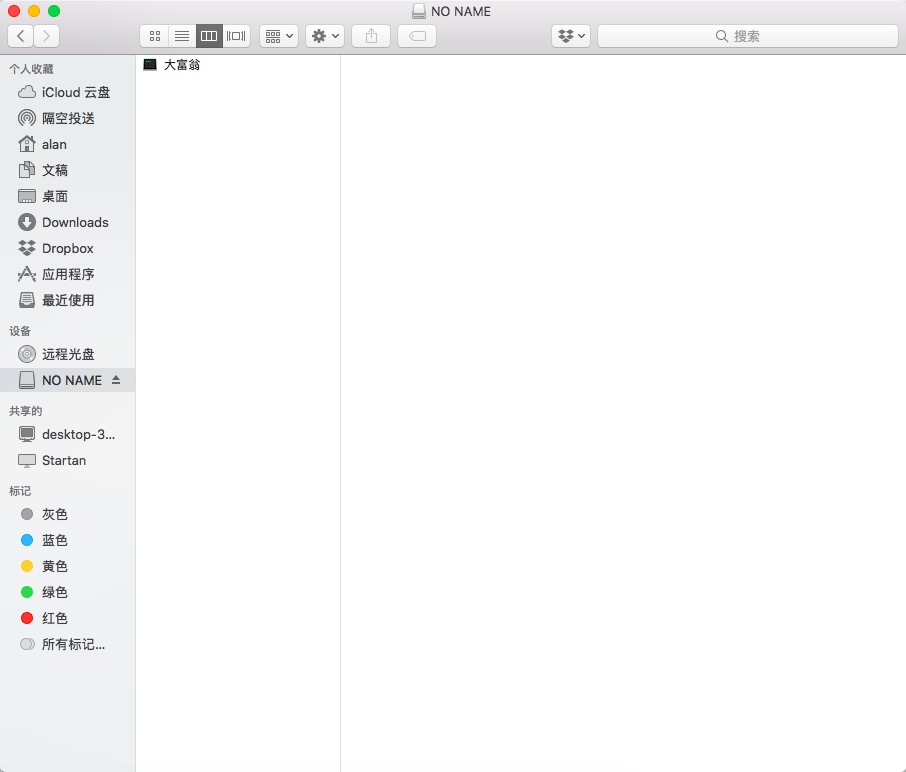
Task: Switch to icon view mode
Action: (x=154, y=36)
